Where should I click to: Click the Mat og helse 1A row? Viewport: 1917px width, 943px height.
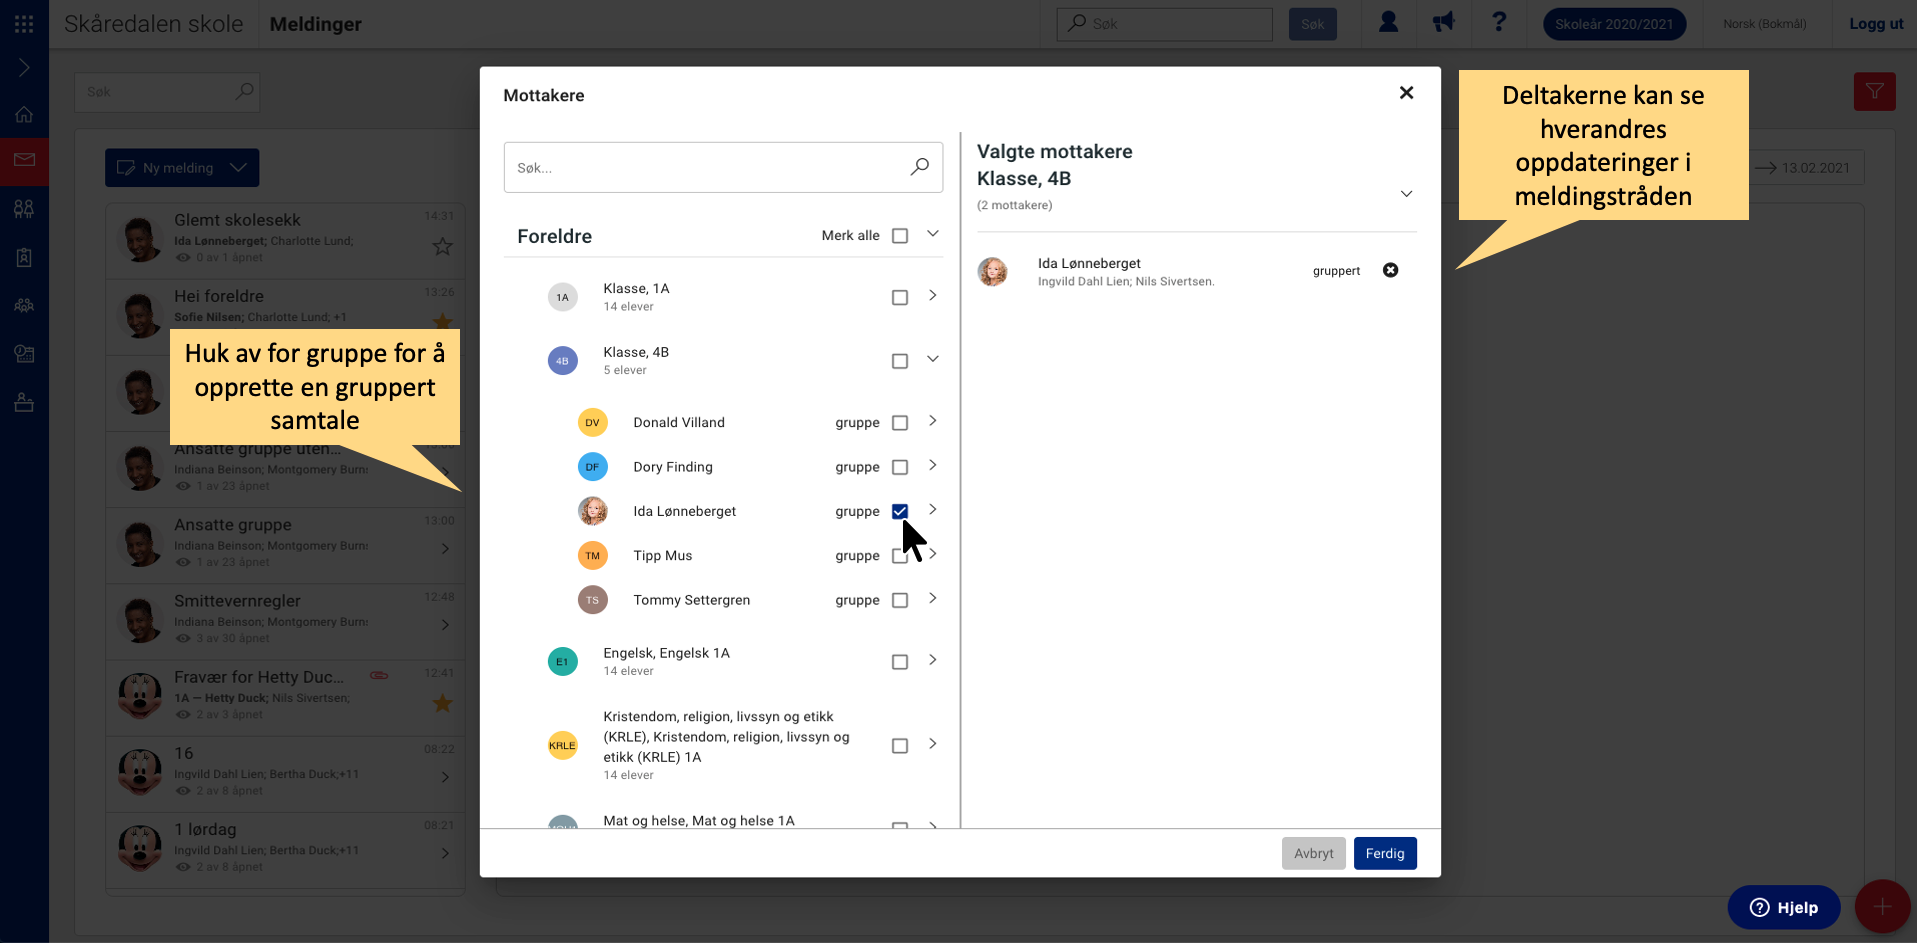pos(722,821)
